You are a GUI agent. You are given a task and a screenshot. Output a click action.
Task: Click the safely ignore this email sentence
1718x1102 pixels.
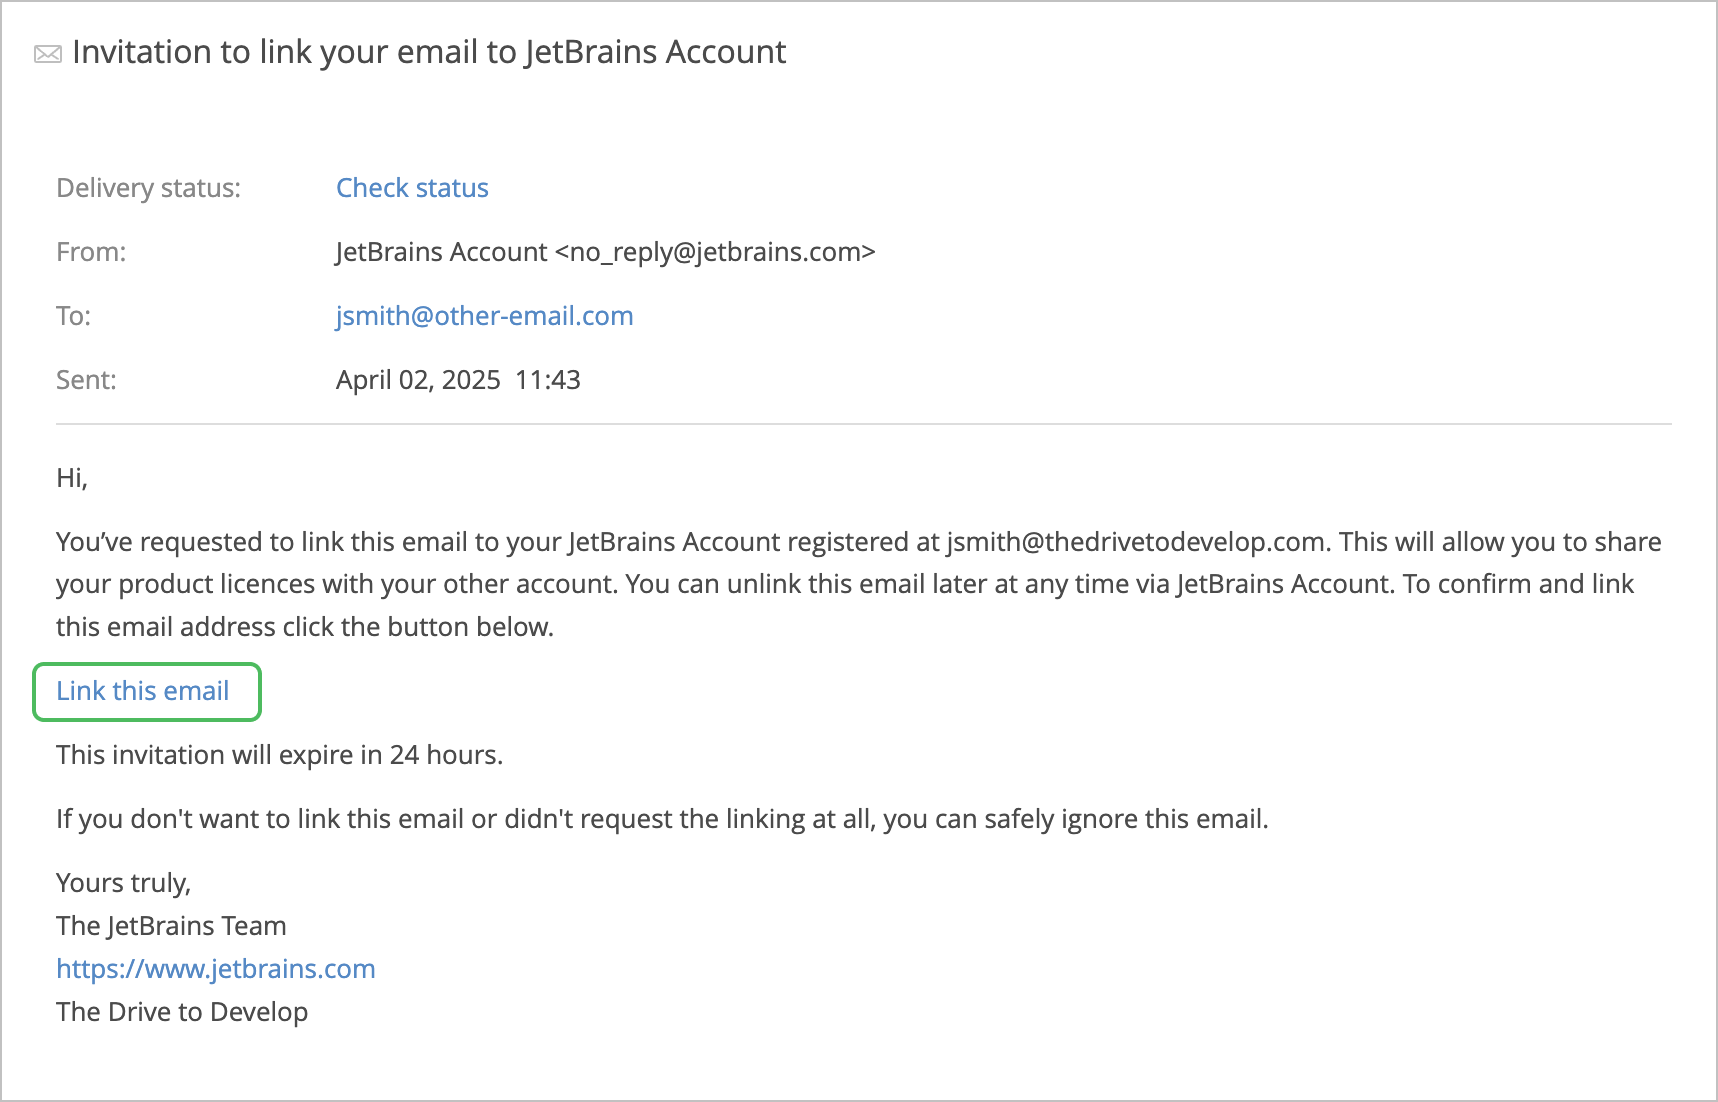point(661,819)
